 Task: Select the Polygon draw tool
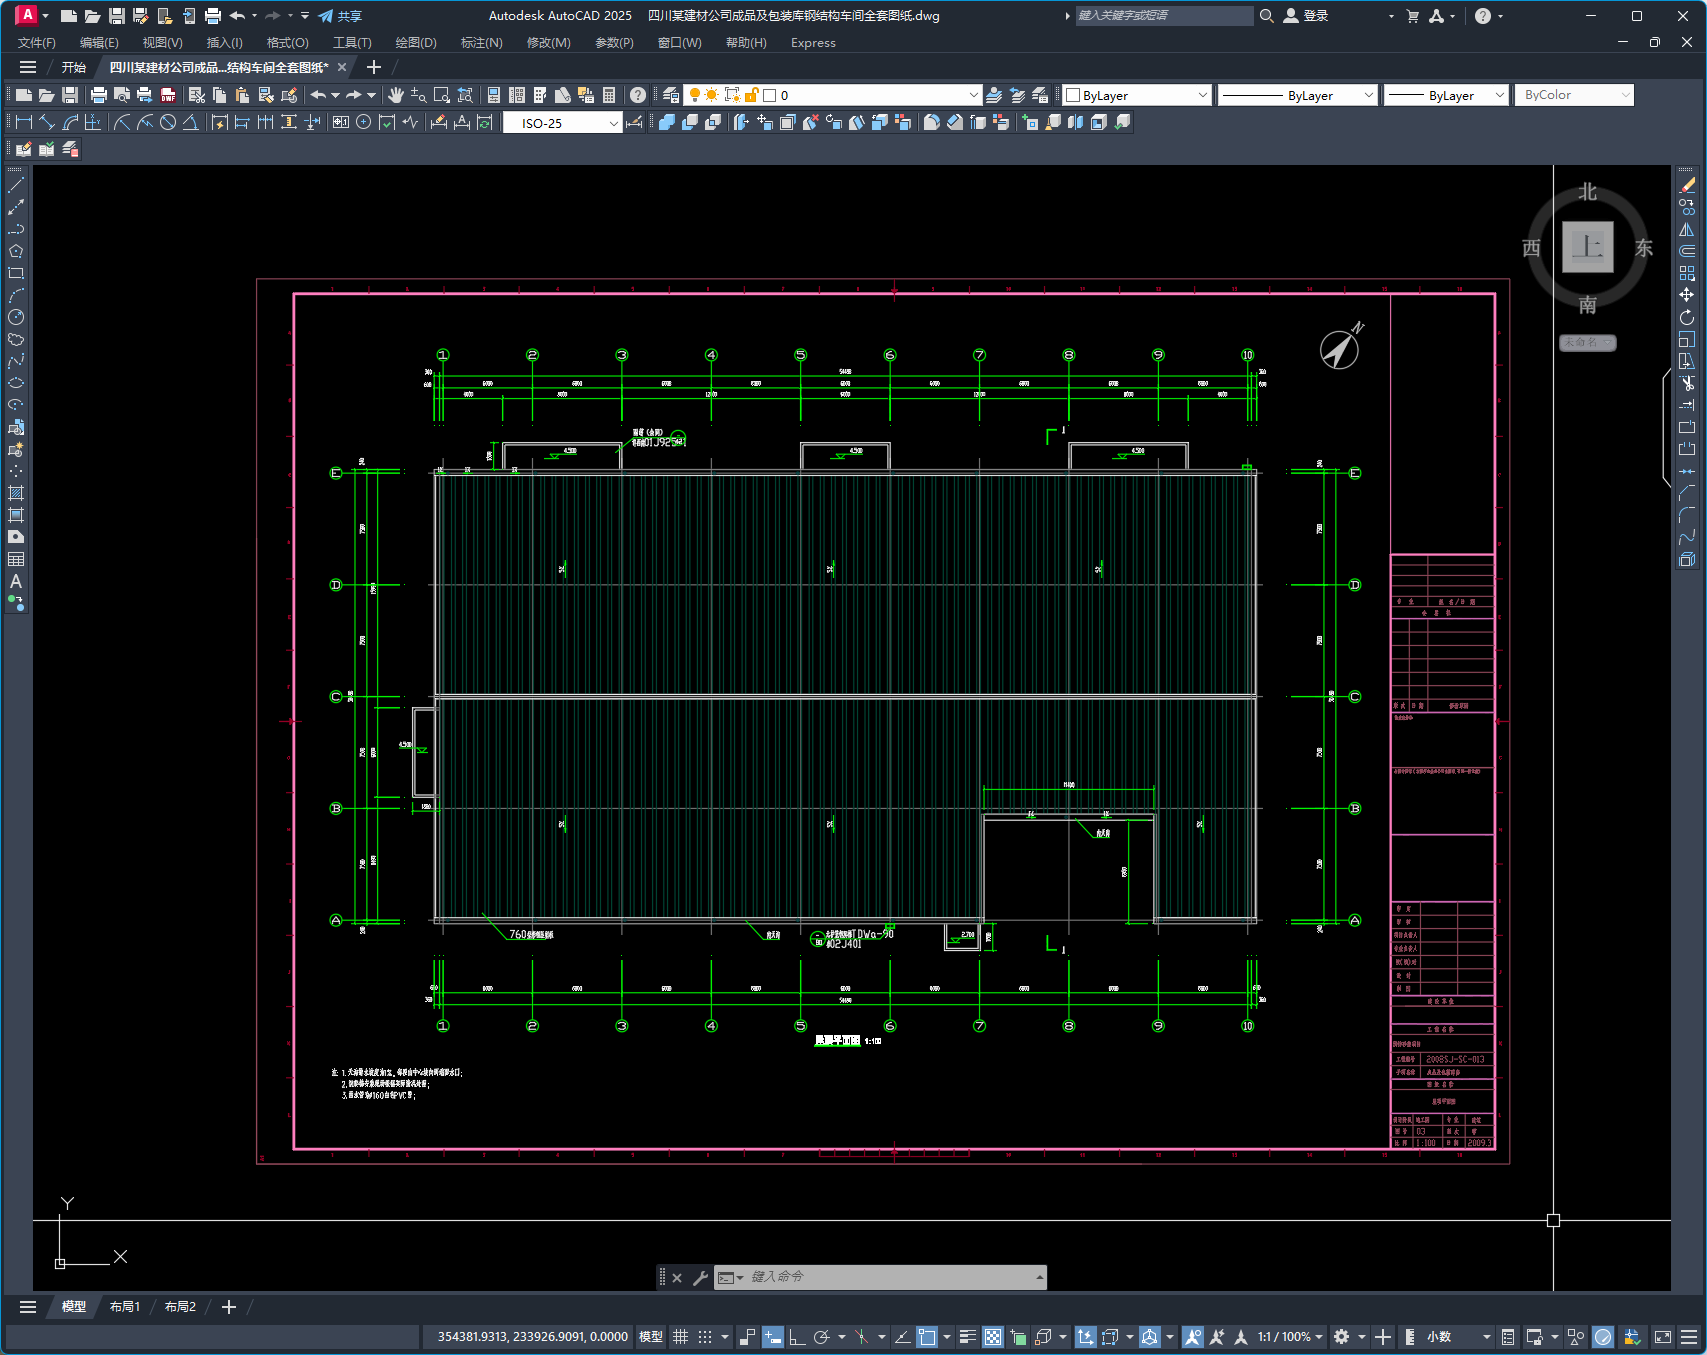click(16, 251)
